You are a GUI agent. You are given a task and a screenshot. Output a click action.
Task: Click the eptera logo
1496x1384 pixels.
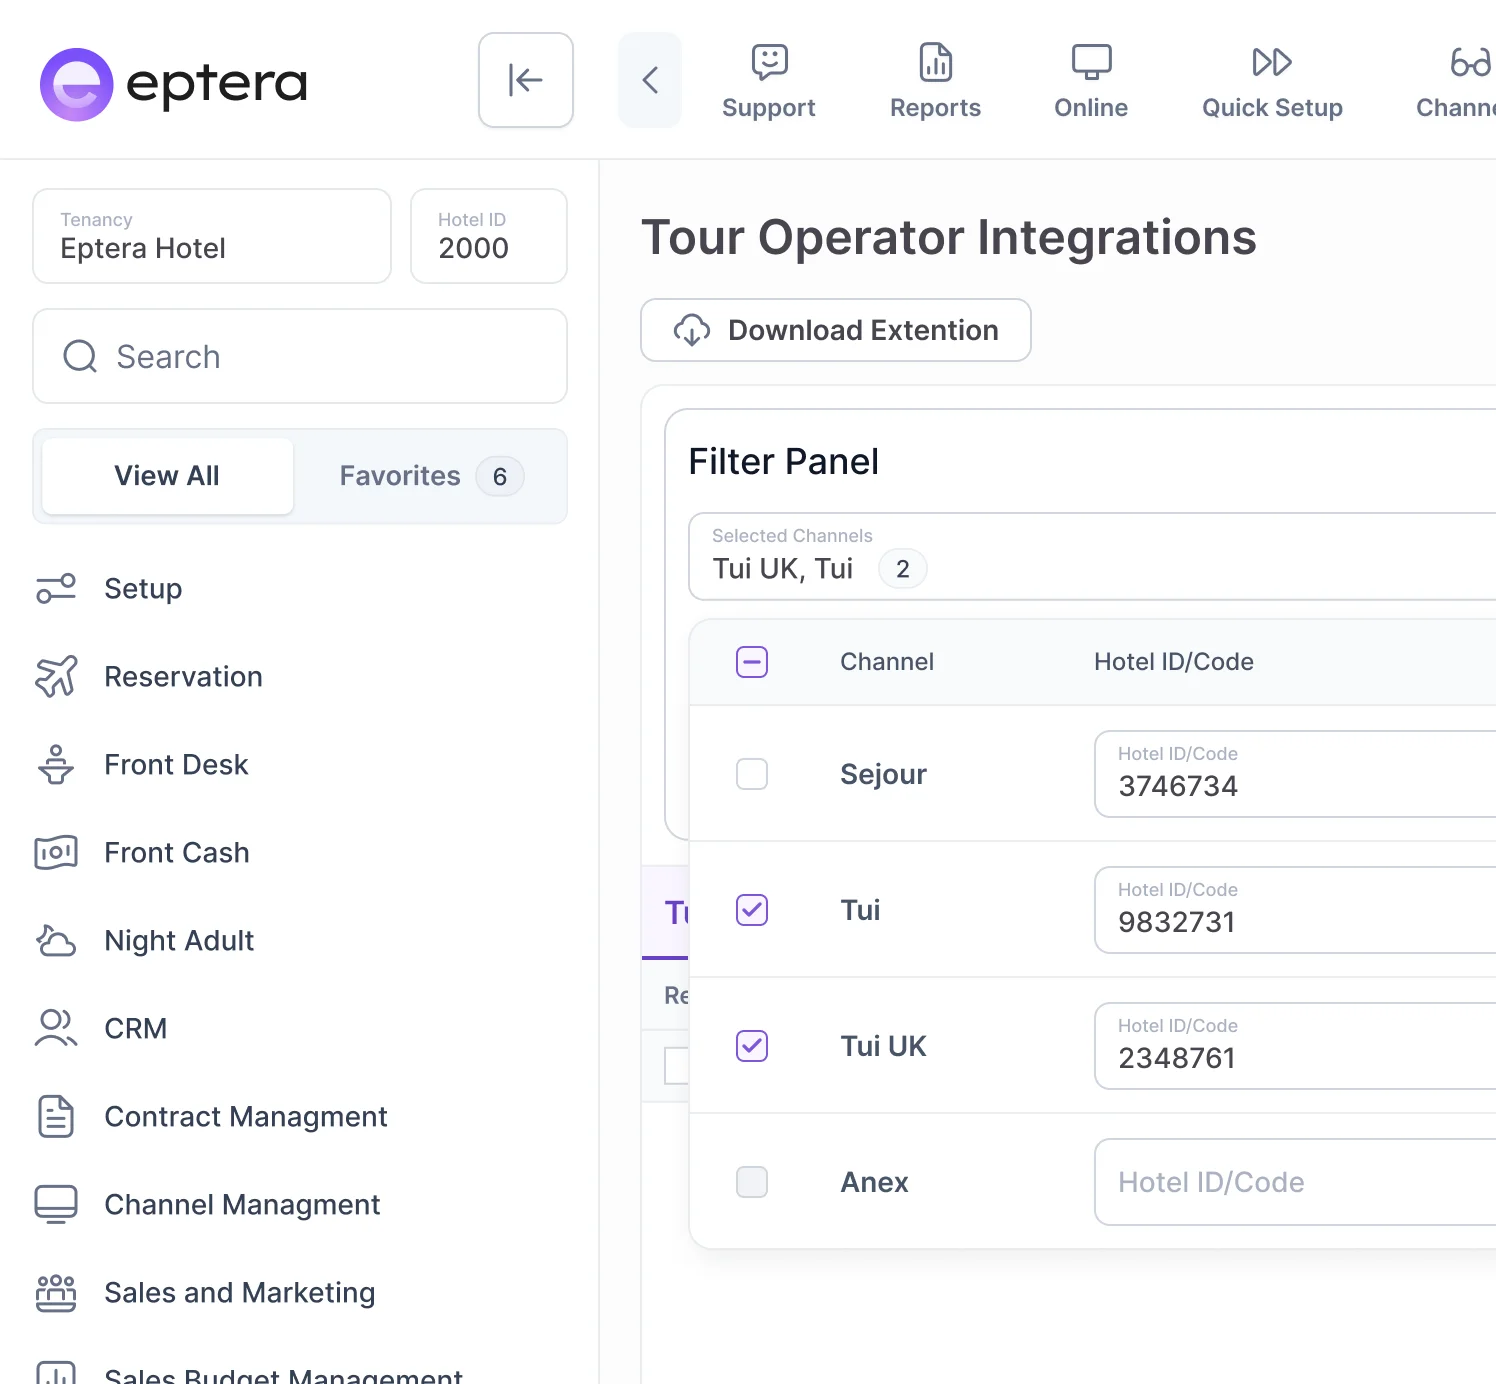pos(173,84)
